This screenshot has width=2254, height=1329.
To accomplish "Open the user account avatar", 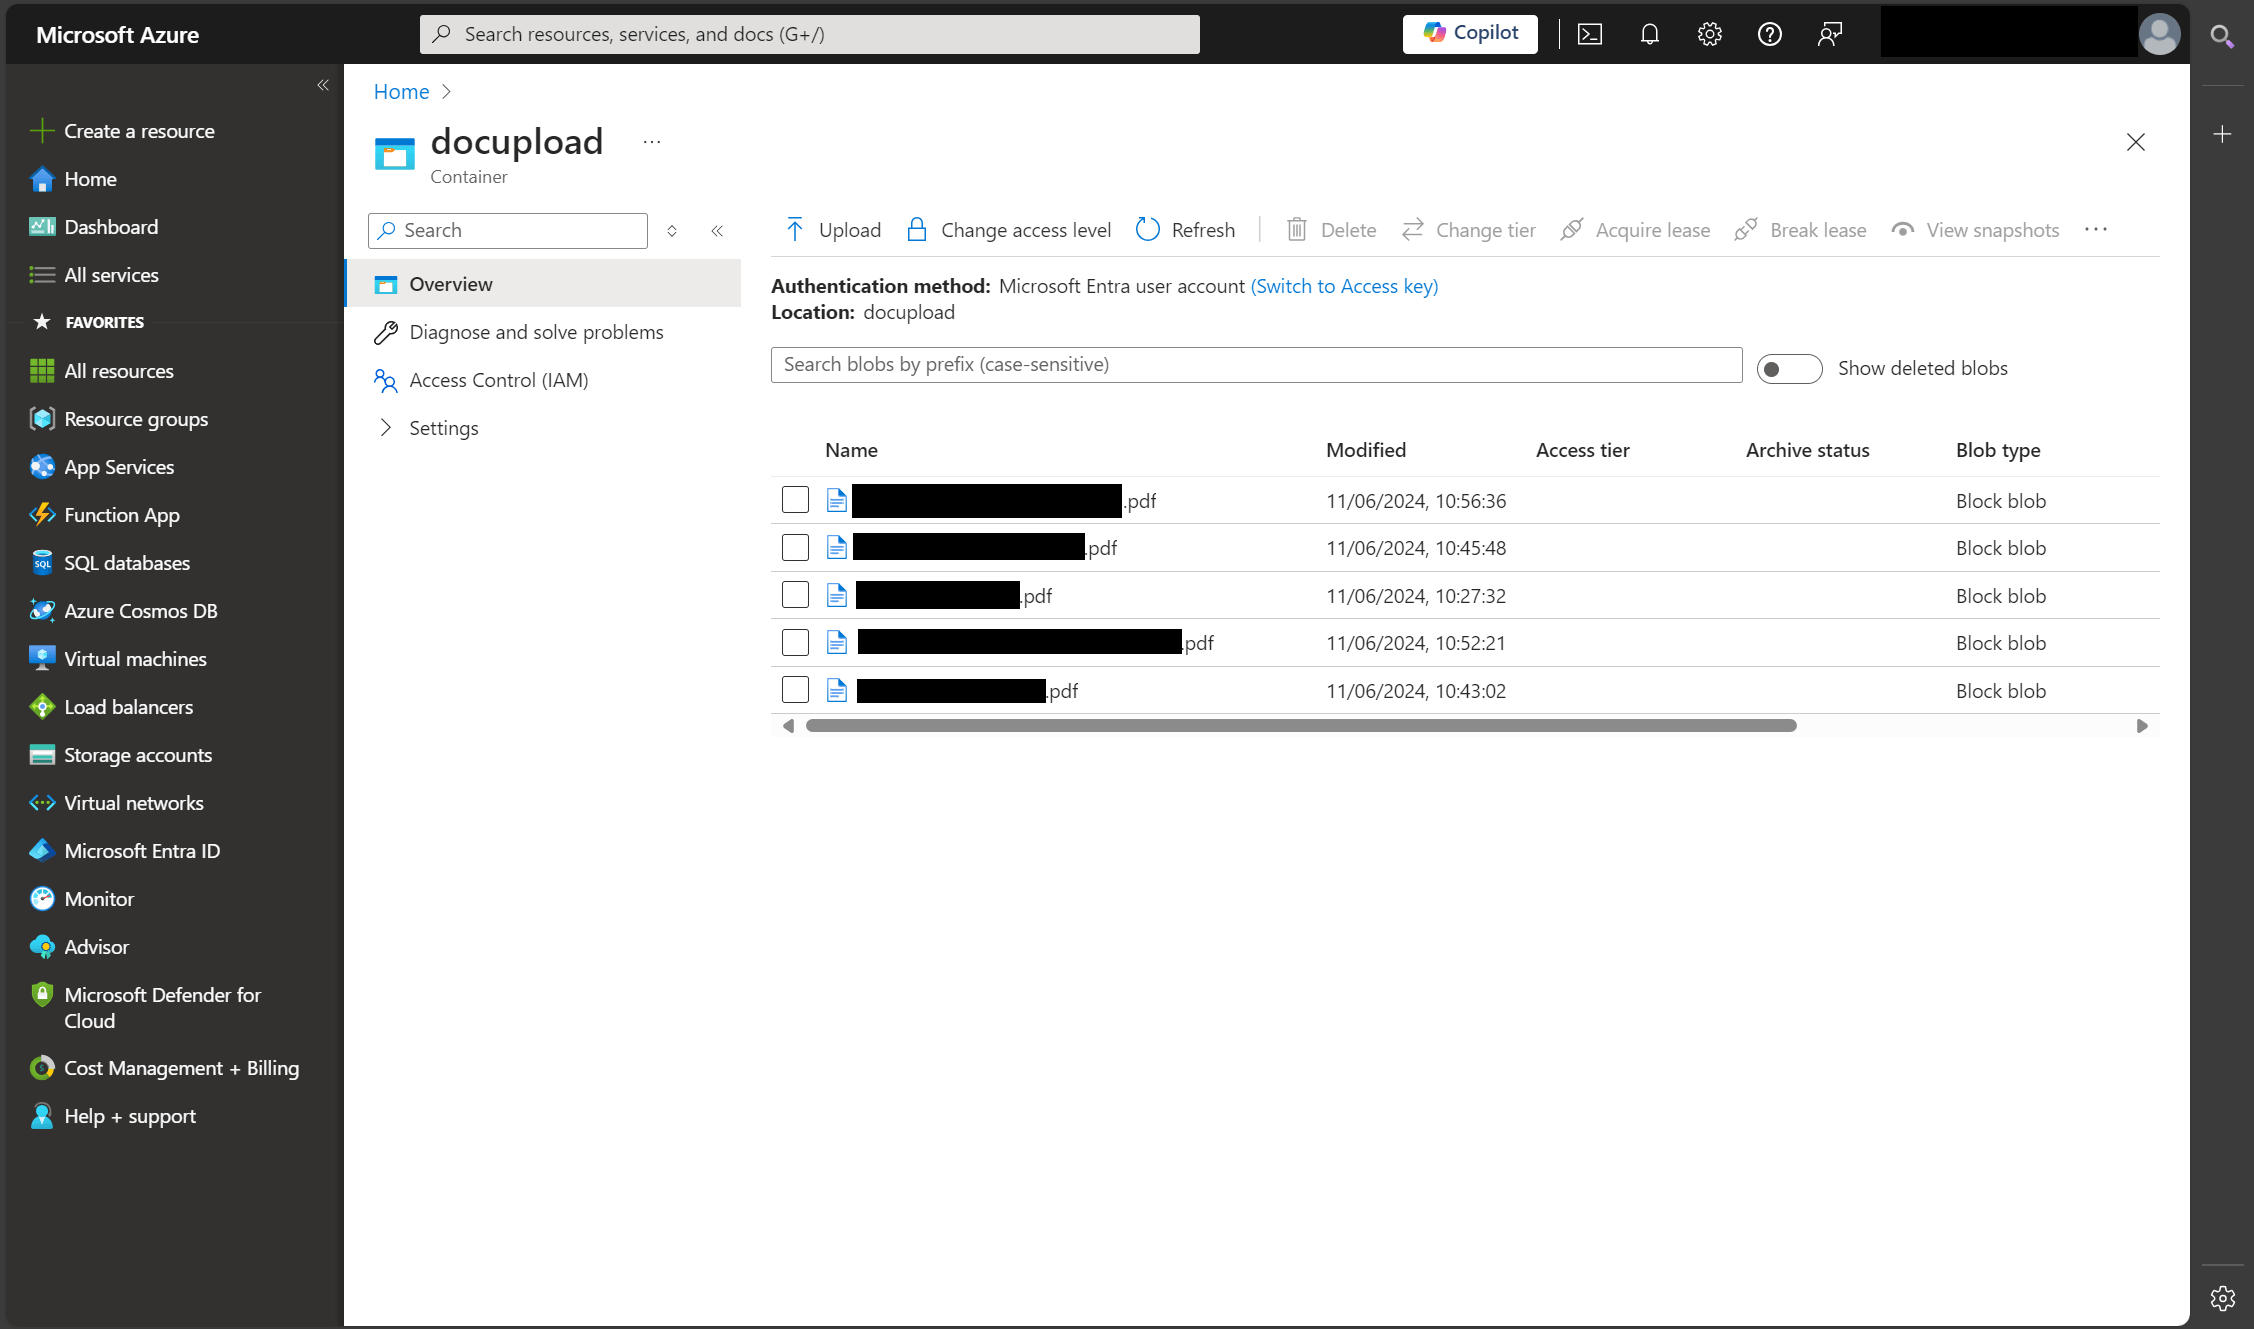I will pyautogui.click(x=2159, y=35).
